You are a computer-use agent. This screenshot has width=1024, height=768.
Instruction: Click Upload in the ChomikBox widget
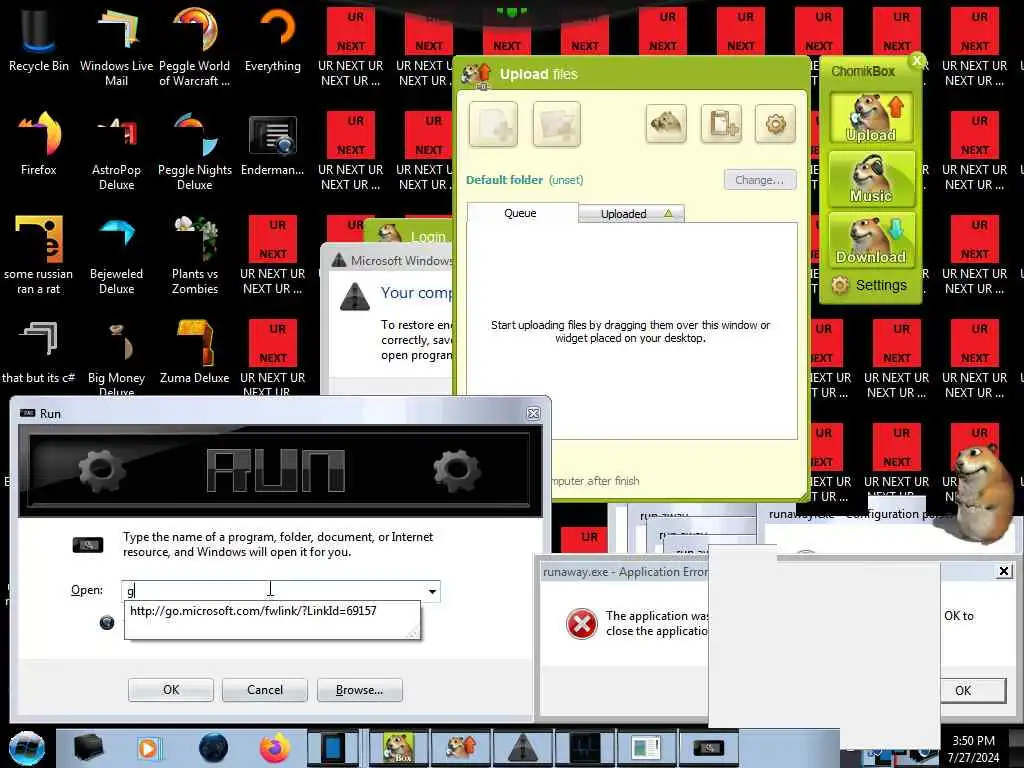[x=871, y=118]
